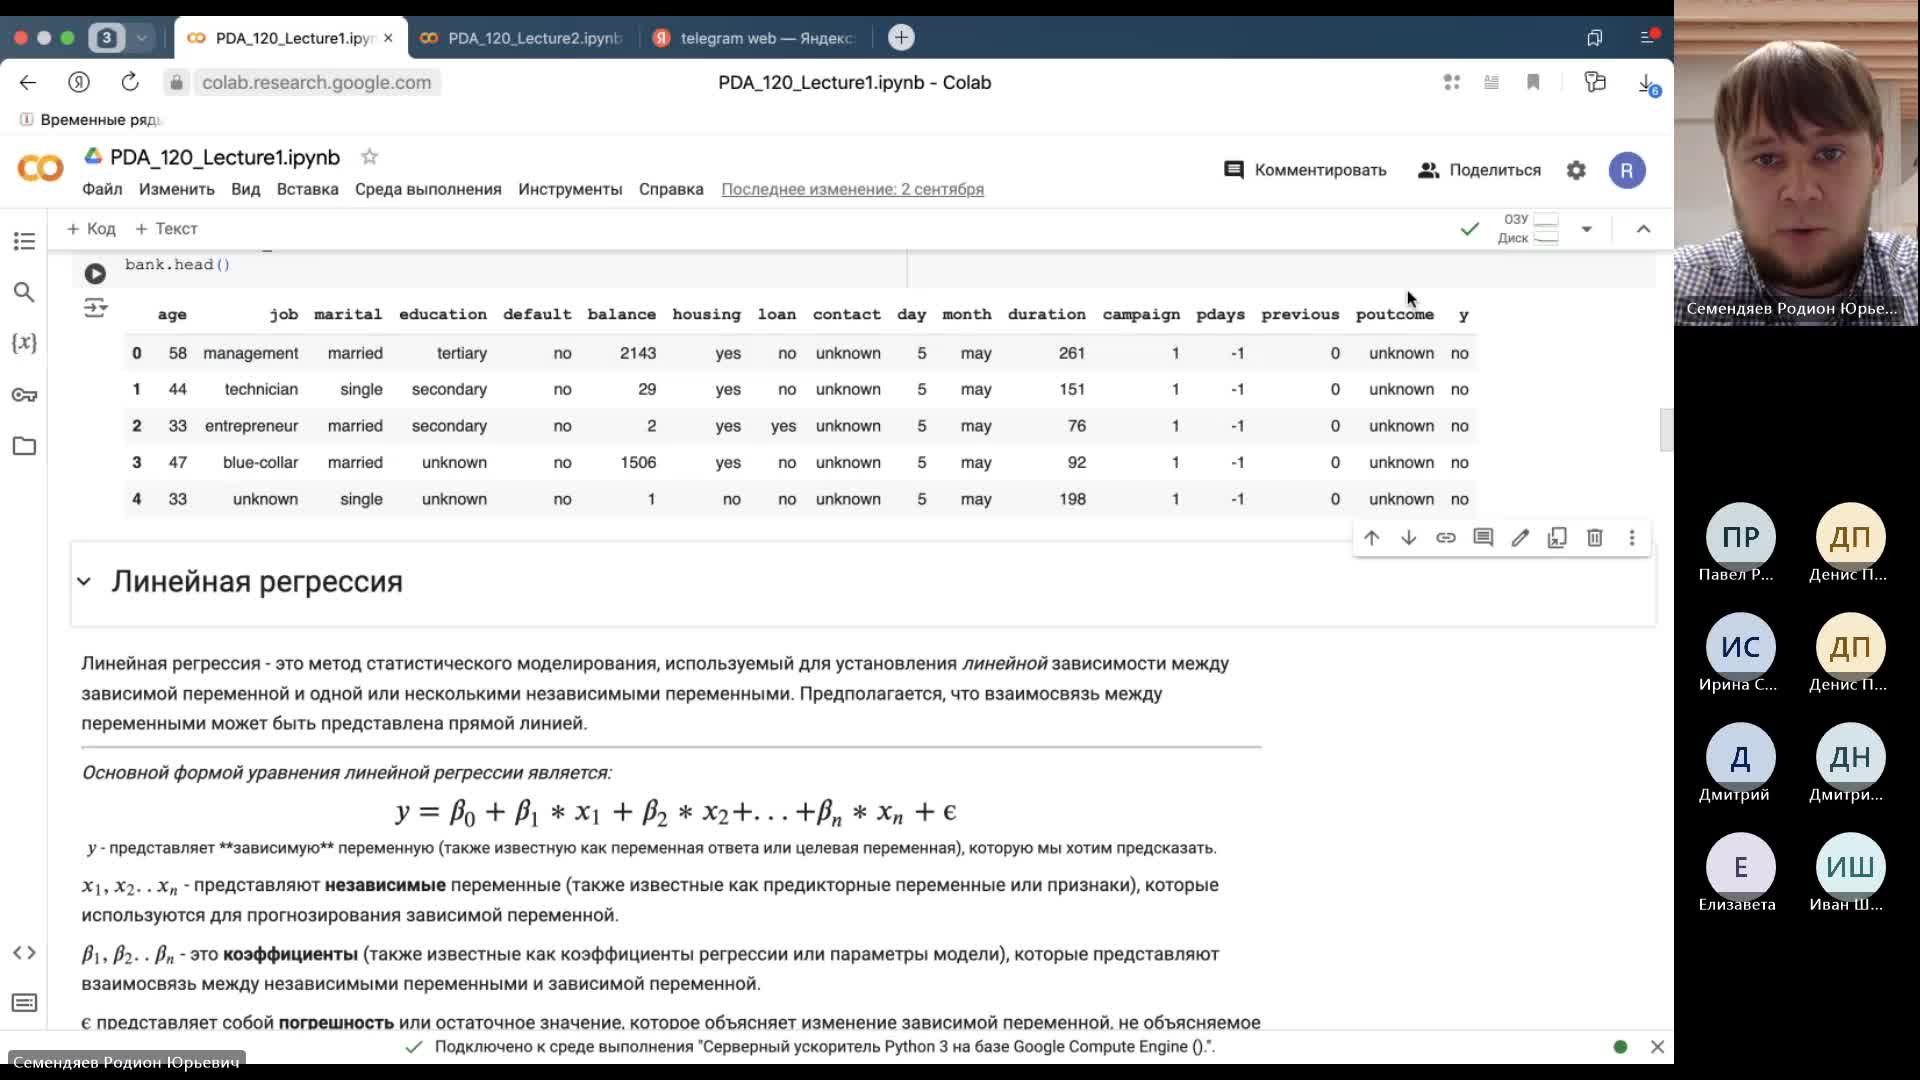
Task: Open Среда выполнения menu
Action: [428, 189]
